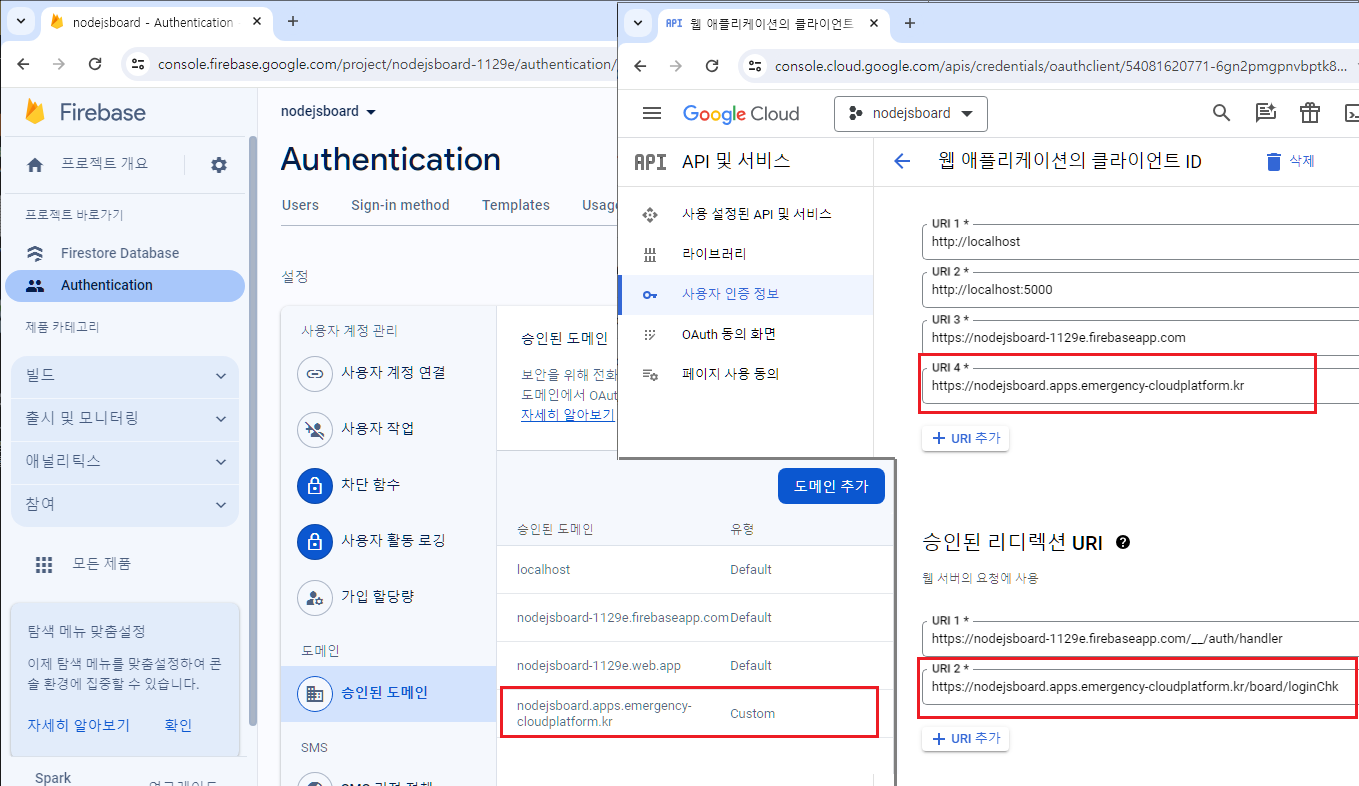Image resolution: width=1359 pixels, height=786 pixels.
Task: Open OAuth 동의 화면 page
Action: [746, 334]
